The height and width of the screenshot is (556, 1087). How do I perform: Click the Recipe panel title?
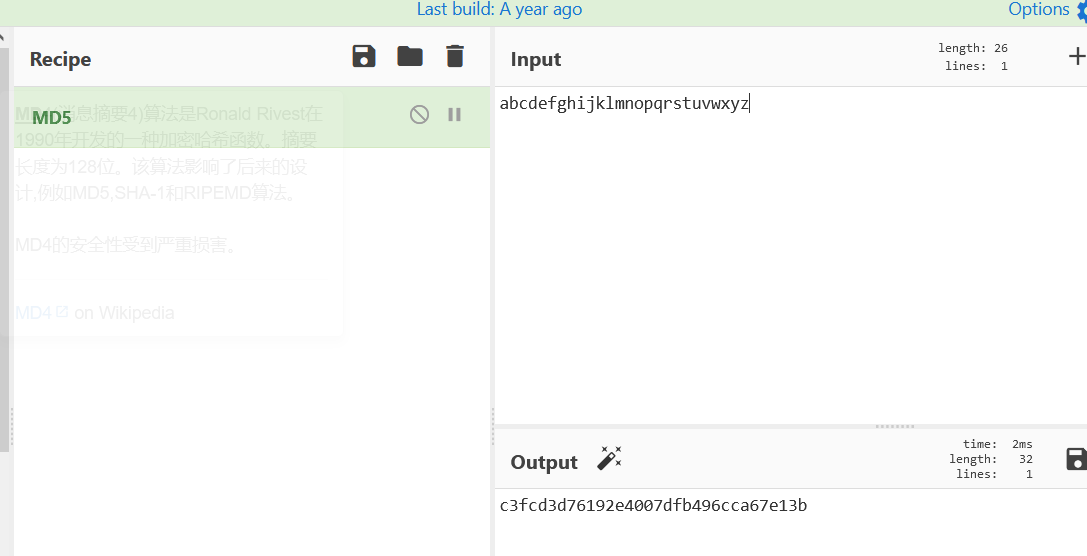pos(60,60)
